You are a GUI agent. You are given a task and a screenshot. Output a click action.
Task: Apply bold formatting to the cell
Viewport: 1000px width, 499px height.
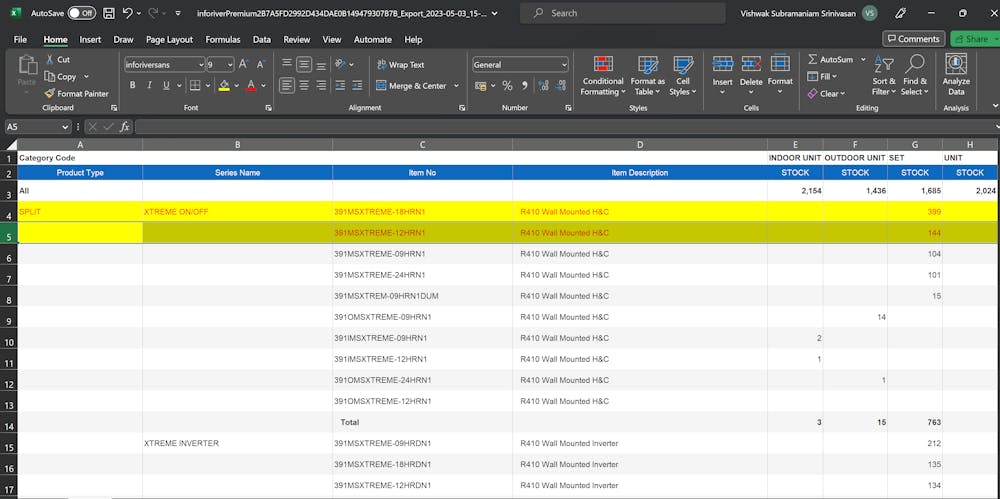coord(132,86)
